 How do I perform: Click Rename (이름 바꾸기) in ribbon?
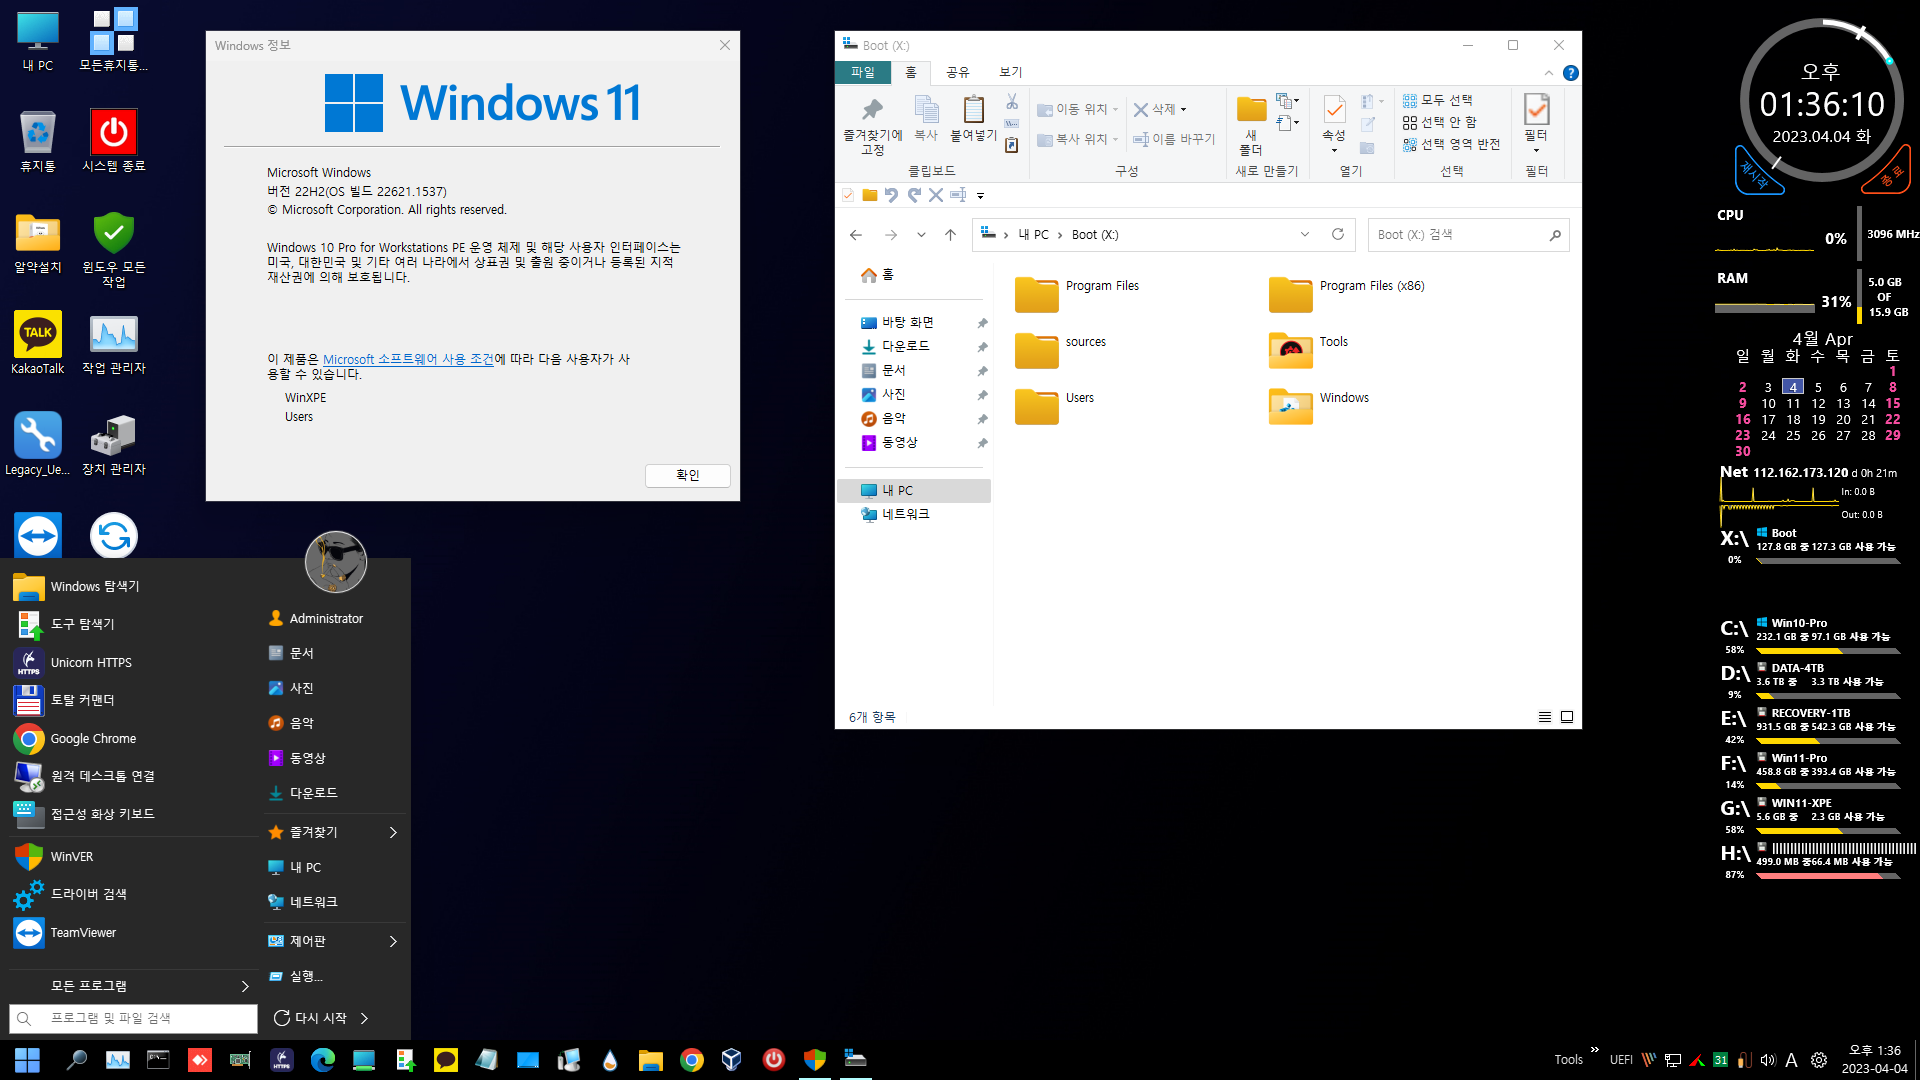1174,139
